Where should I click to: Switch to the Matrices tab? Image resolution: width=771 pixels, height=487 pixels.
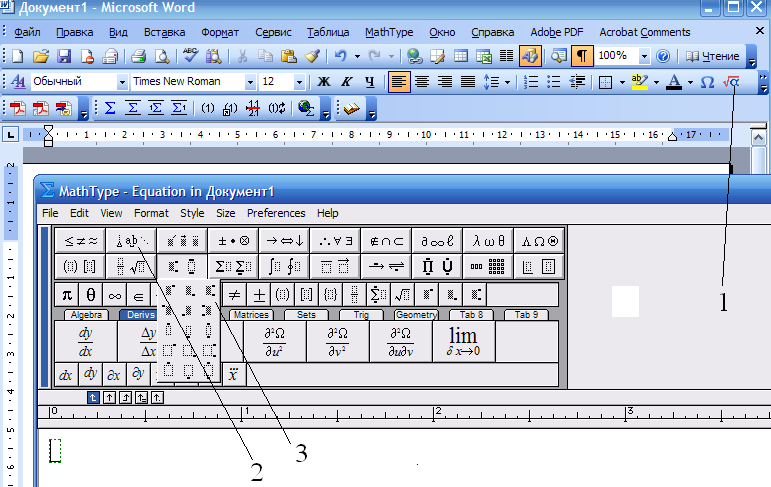coord(251,315)
